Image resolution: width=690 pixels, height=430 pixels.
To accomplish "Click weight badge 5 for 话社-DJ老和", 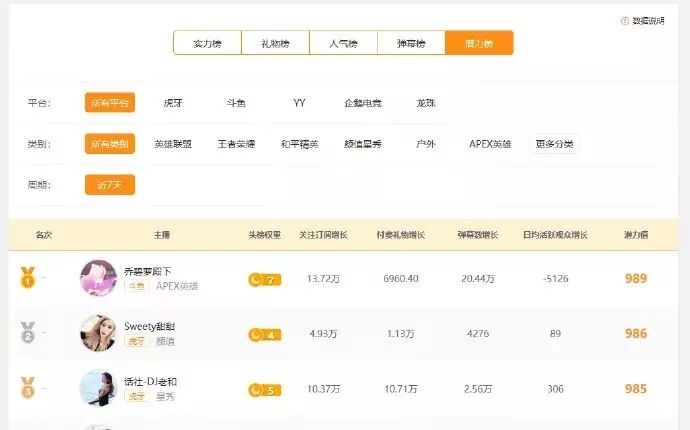I will tap(264, 390).
